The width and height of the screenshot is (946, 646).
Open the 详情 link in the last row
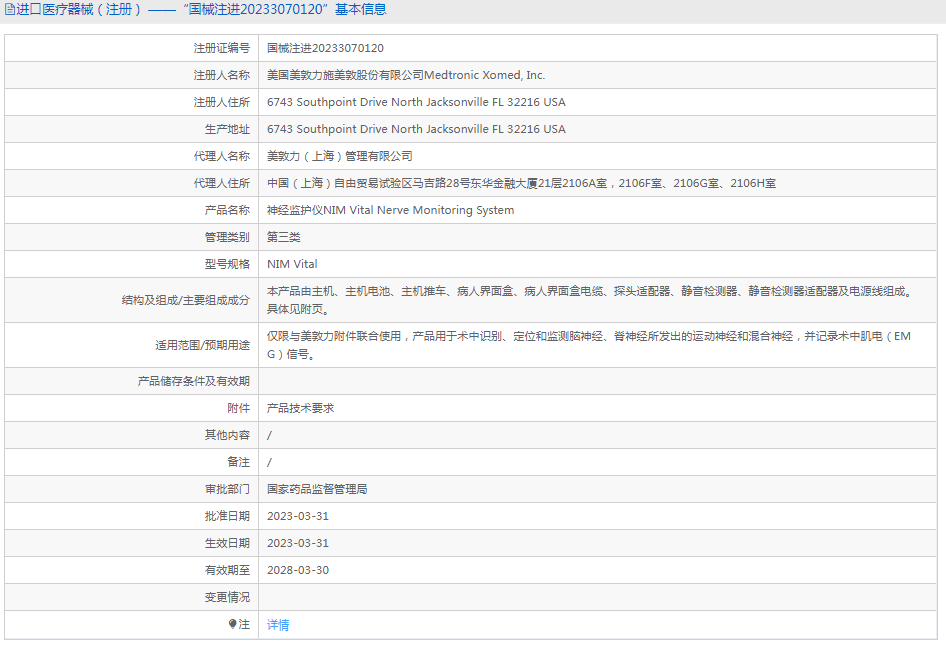(x=278, y=625)
